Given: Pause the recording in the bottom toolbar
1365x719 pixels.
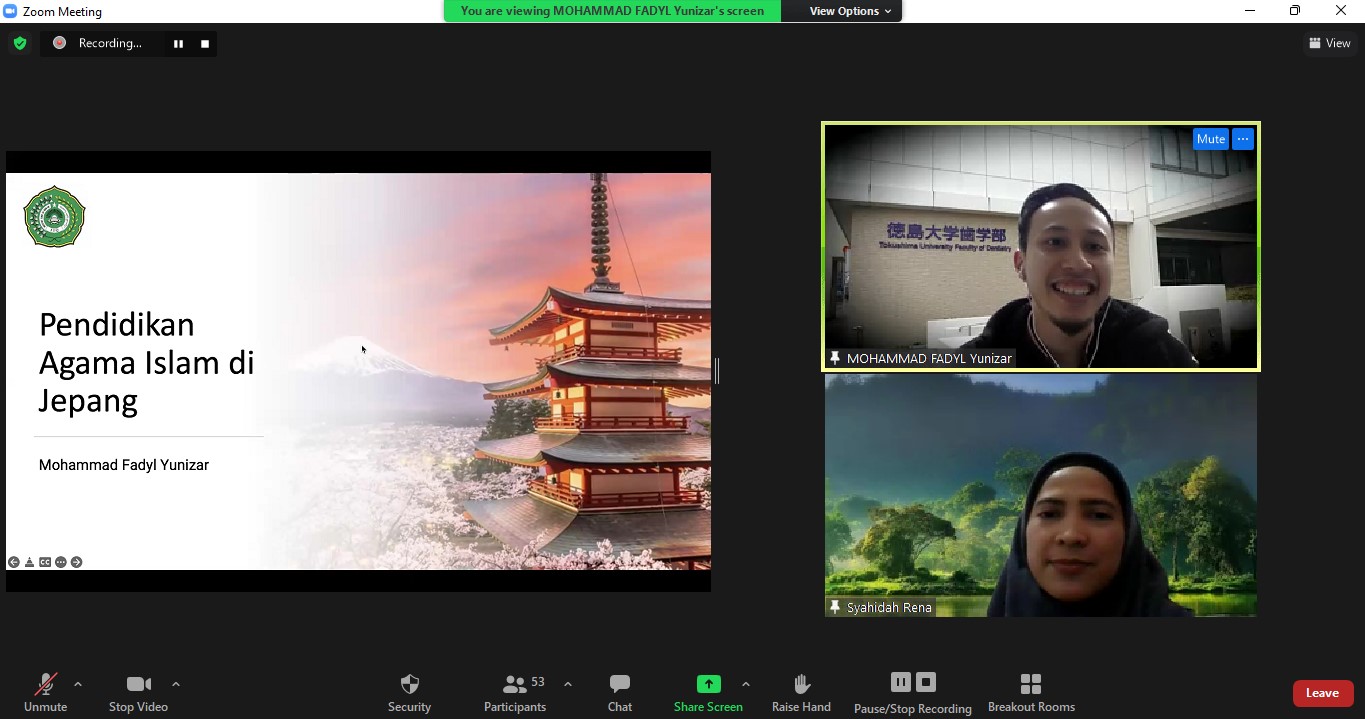Looking at the screenshot, I should pyautogui.click(x=901, y=682).
